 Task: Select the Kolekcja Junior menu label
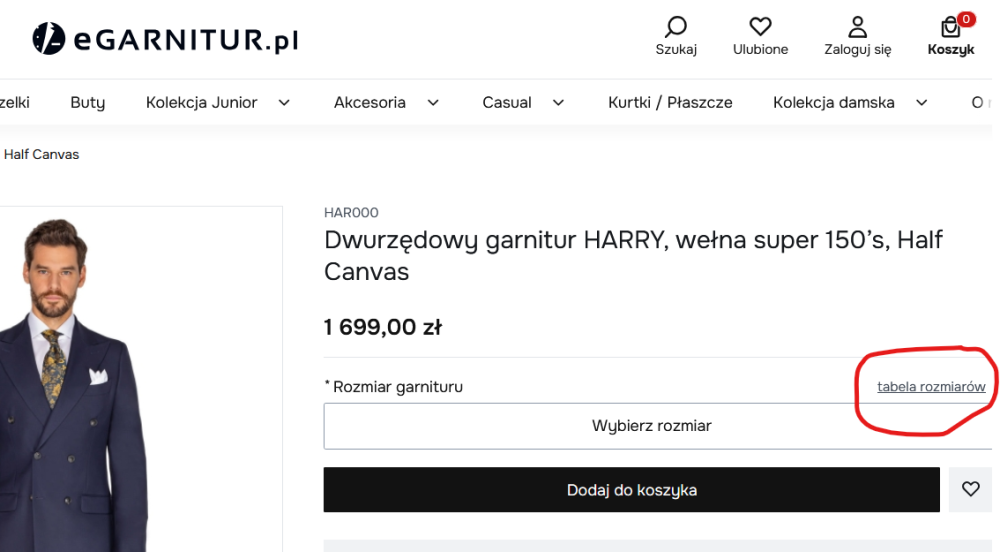tap(201, 102)
